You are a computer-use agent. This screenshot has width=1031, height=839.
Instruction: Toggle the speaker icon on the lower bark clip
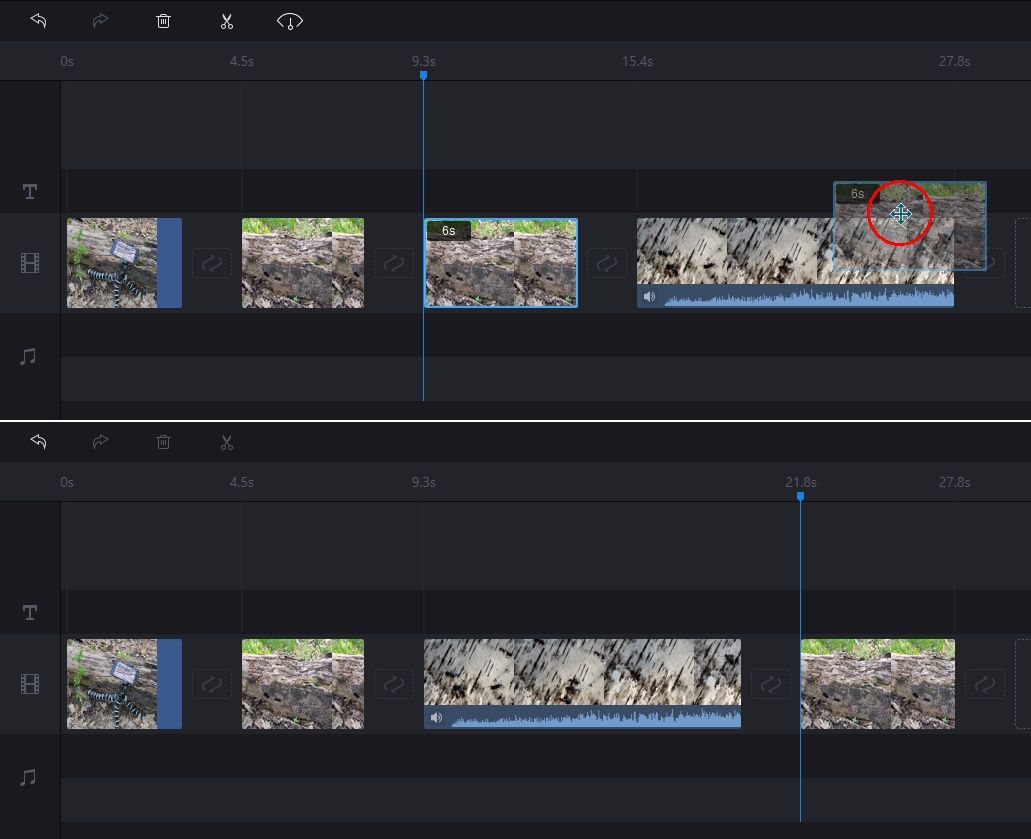click(x=437, y=717)
